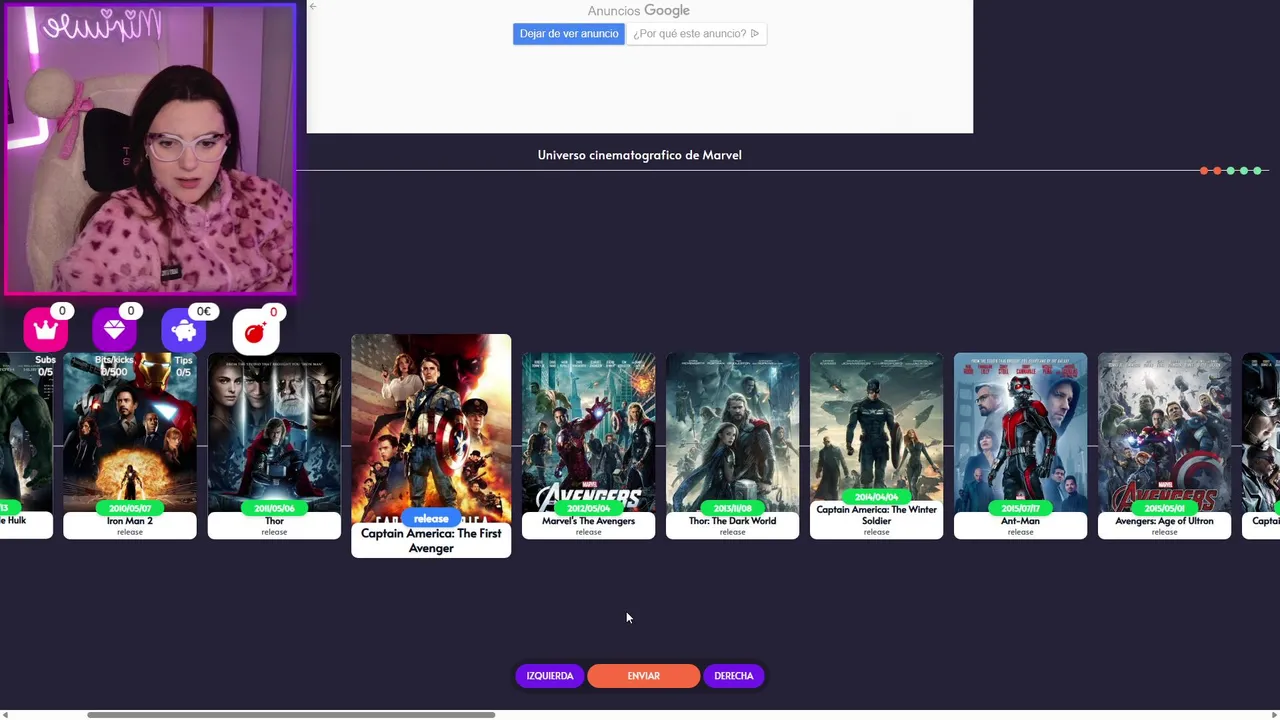Viewport: 1280px width, 720px height.
Task: Click the red bomb icon
Action: click(x=255, y=332)
